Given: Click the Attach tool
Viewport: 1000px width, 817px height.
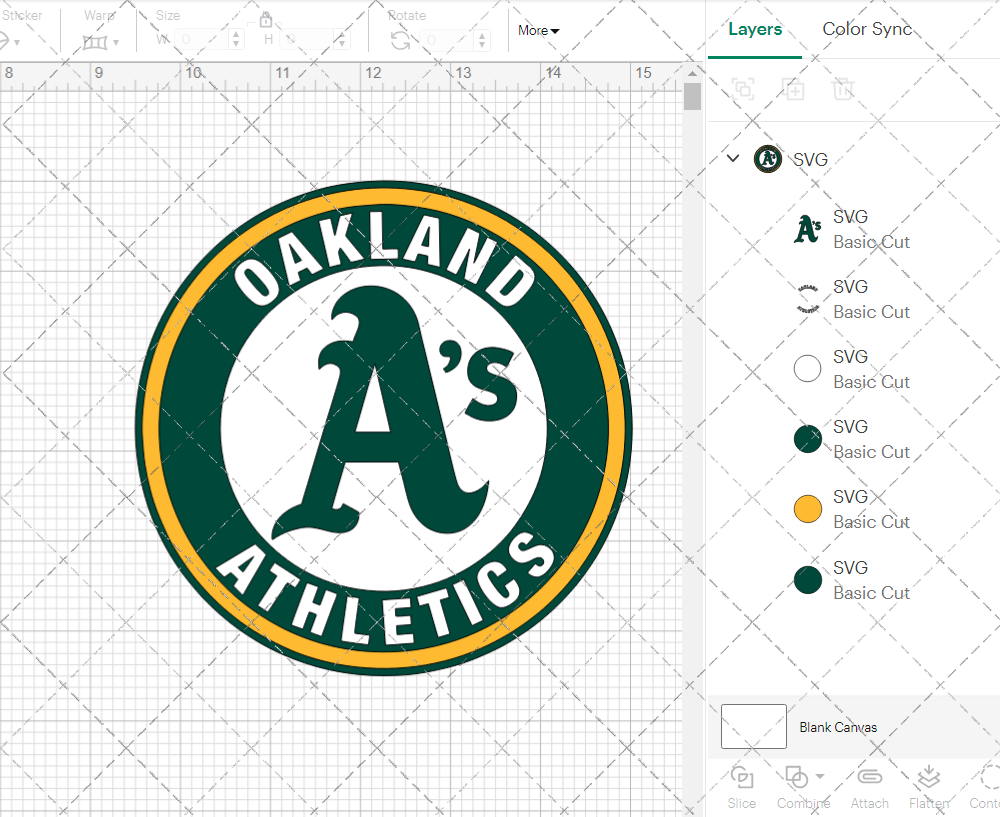Looking at the screenshot, I should pos(869,788).
